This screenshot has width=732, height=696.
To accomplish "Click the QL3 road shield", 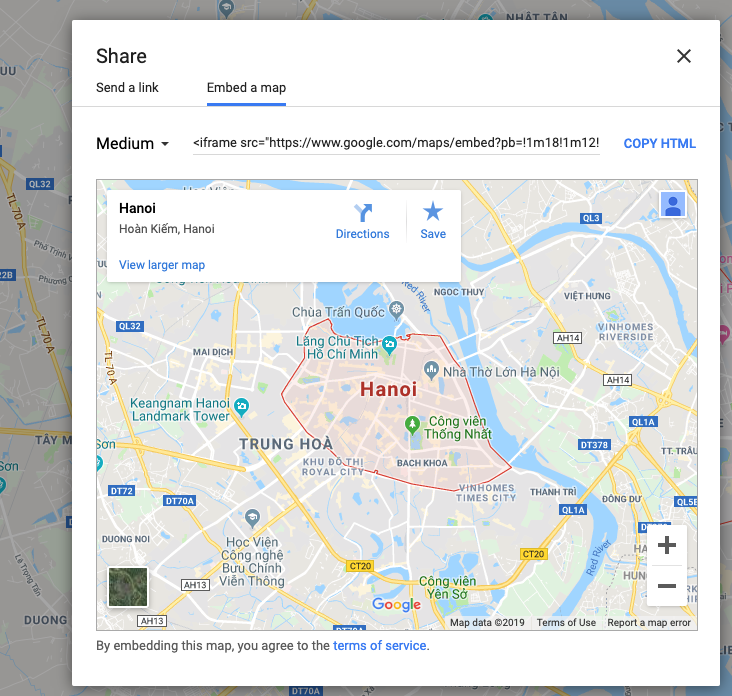I will coord(591,218).
